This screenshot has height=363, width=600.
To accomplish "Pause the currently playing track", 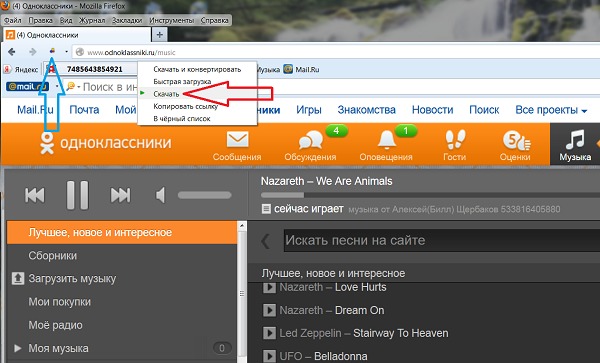I will click(78, 195).
